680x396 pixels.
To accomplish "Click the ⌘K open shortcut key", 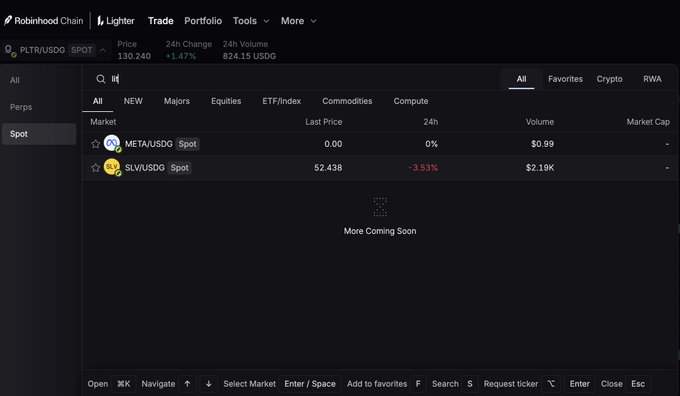I will click(124, 384).
